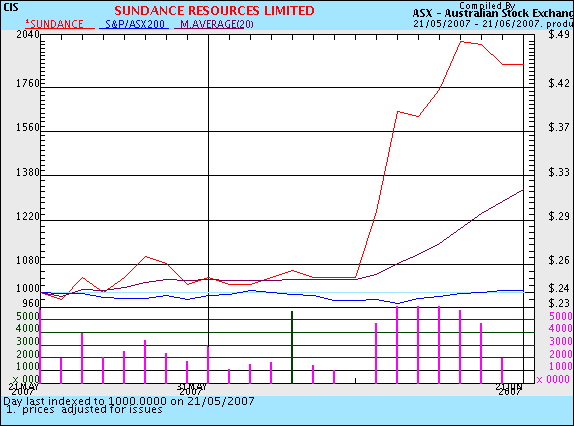This screenshot has width=574, height=426.
Task: Click the green 5000 volume label on left
Action: pyautogui.click(x=27, y=316)
